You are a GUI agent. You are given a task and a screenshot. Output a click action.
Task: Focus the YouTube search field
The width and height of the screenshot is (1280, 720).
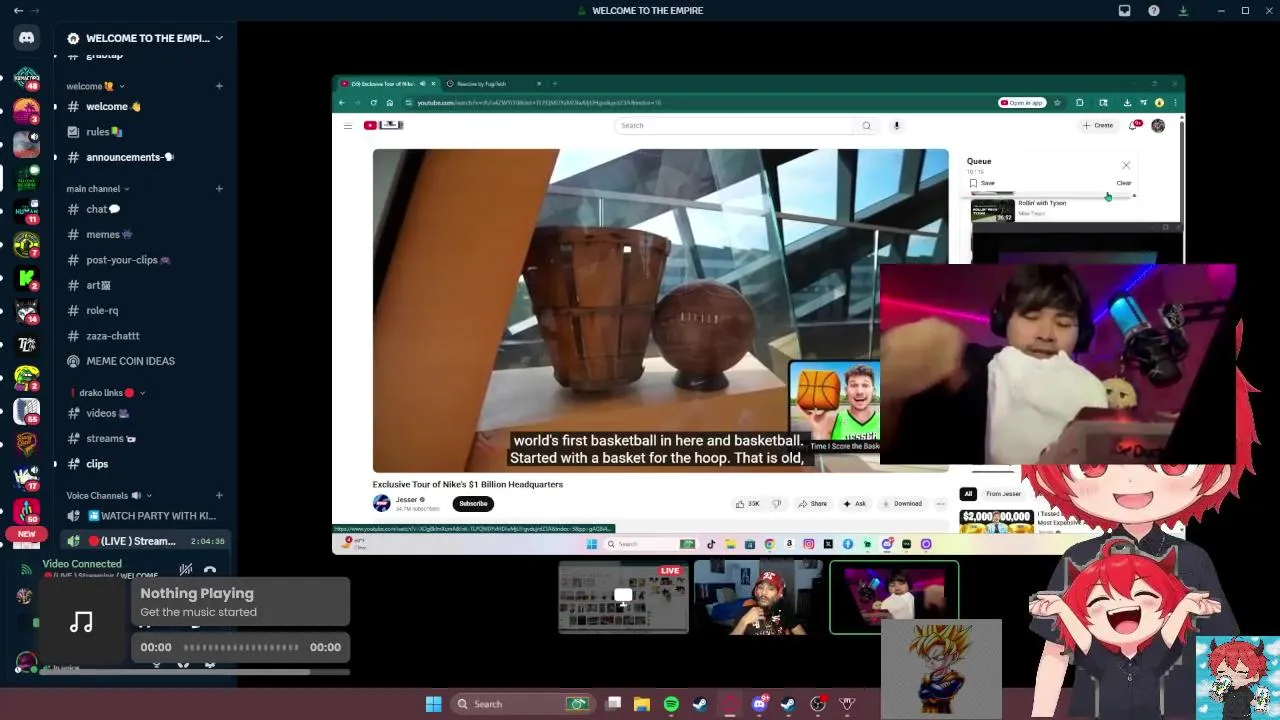(x=734, y=126)
